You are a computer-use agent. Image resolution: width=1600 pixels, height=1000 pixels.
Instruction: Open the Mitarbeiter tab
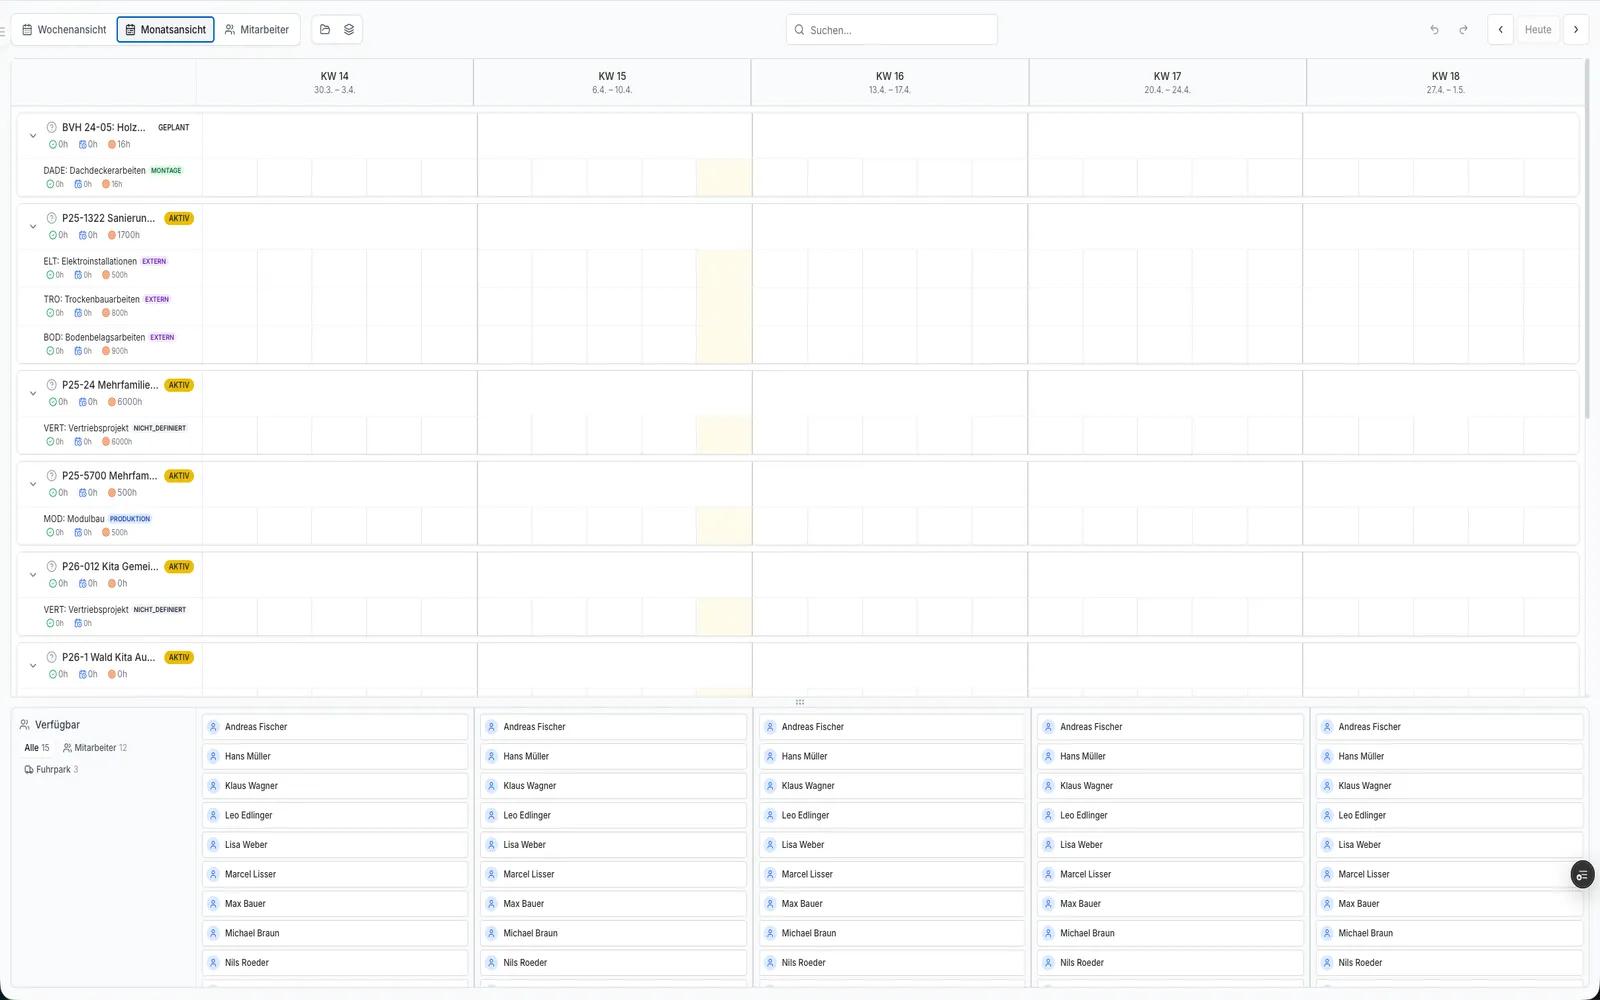[x=257, y=30]
